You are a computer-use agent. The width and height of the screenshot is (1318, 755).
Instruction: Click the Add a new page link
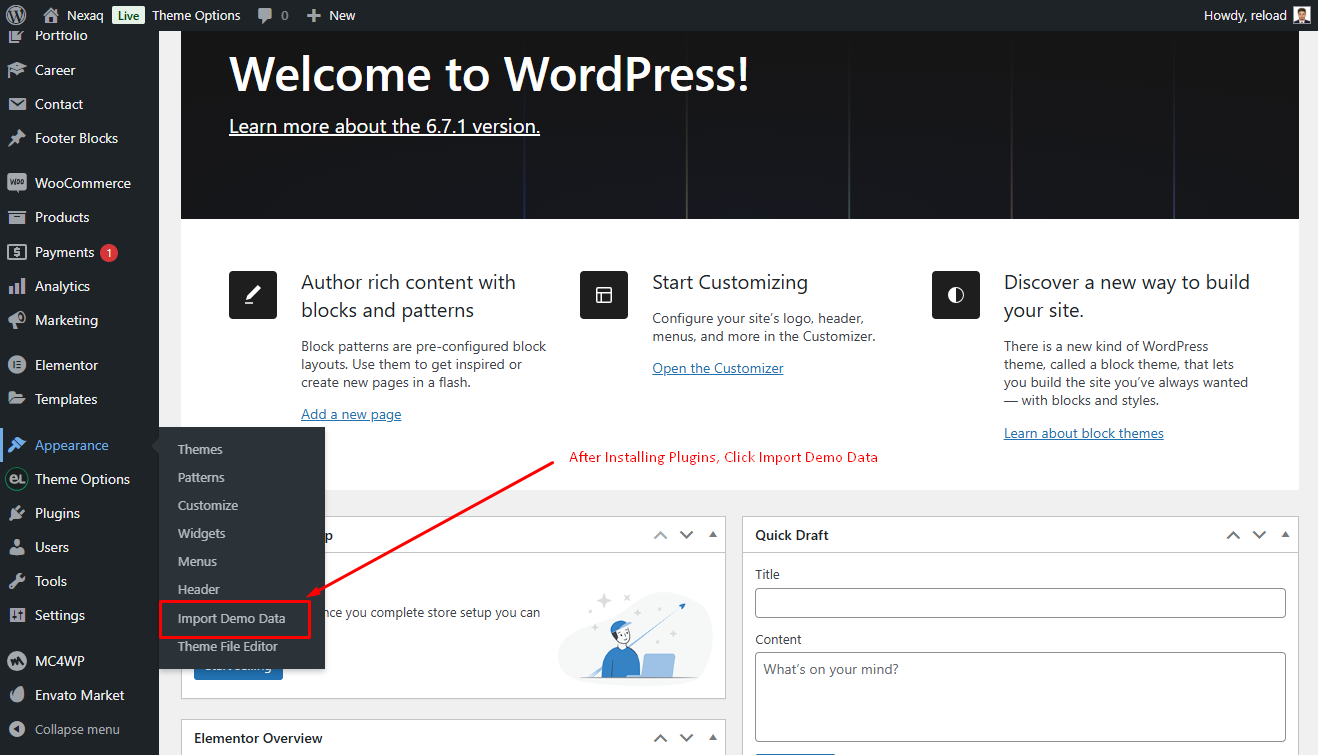click(351, 414)
